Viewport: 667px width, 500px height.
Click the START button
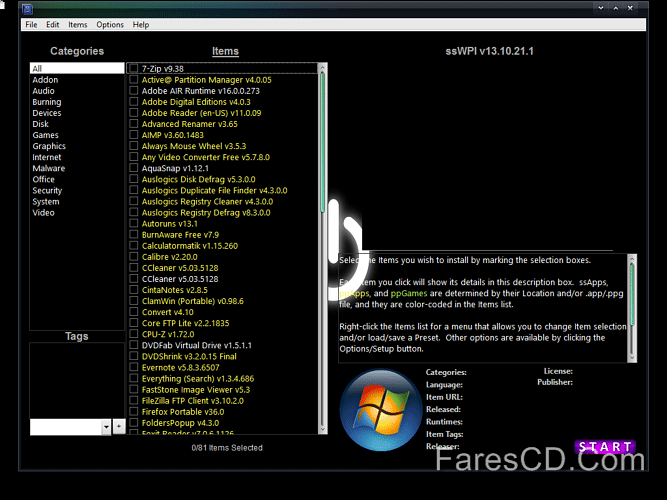point(605,447)
